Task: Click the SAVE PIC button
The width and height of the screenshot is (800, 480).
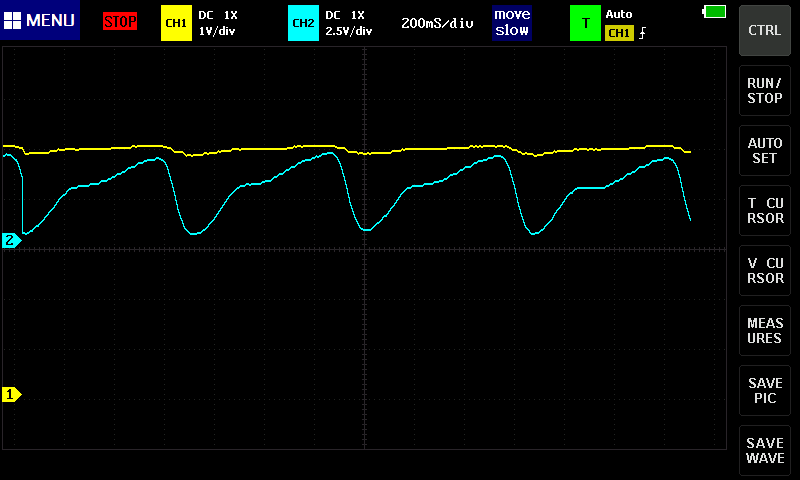Action: 765,391
